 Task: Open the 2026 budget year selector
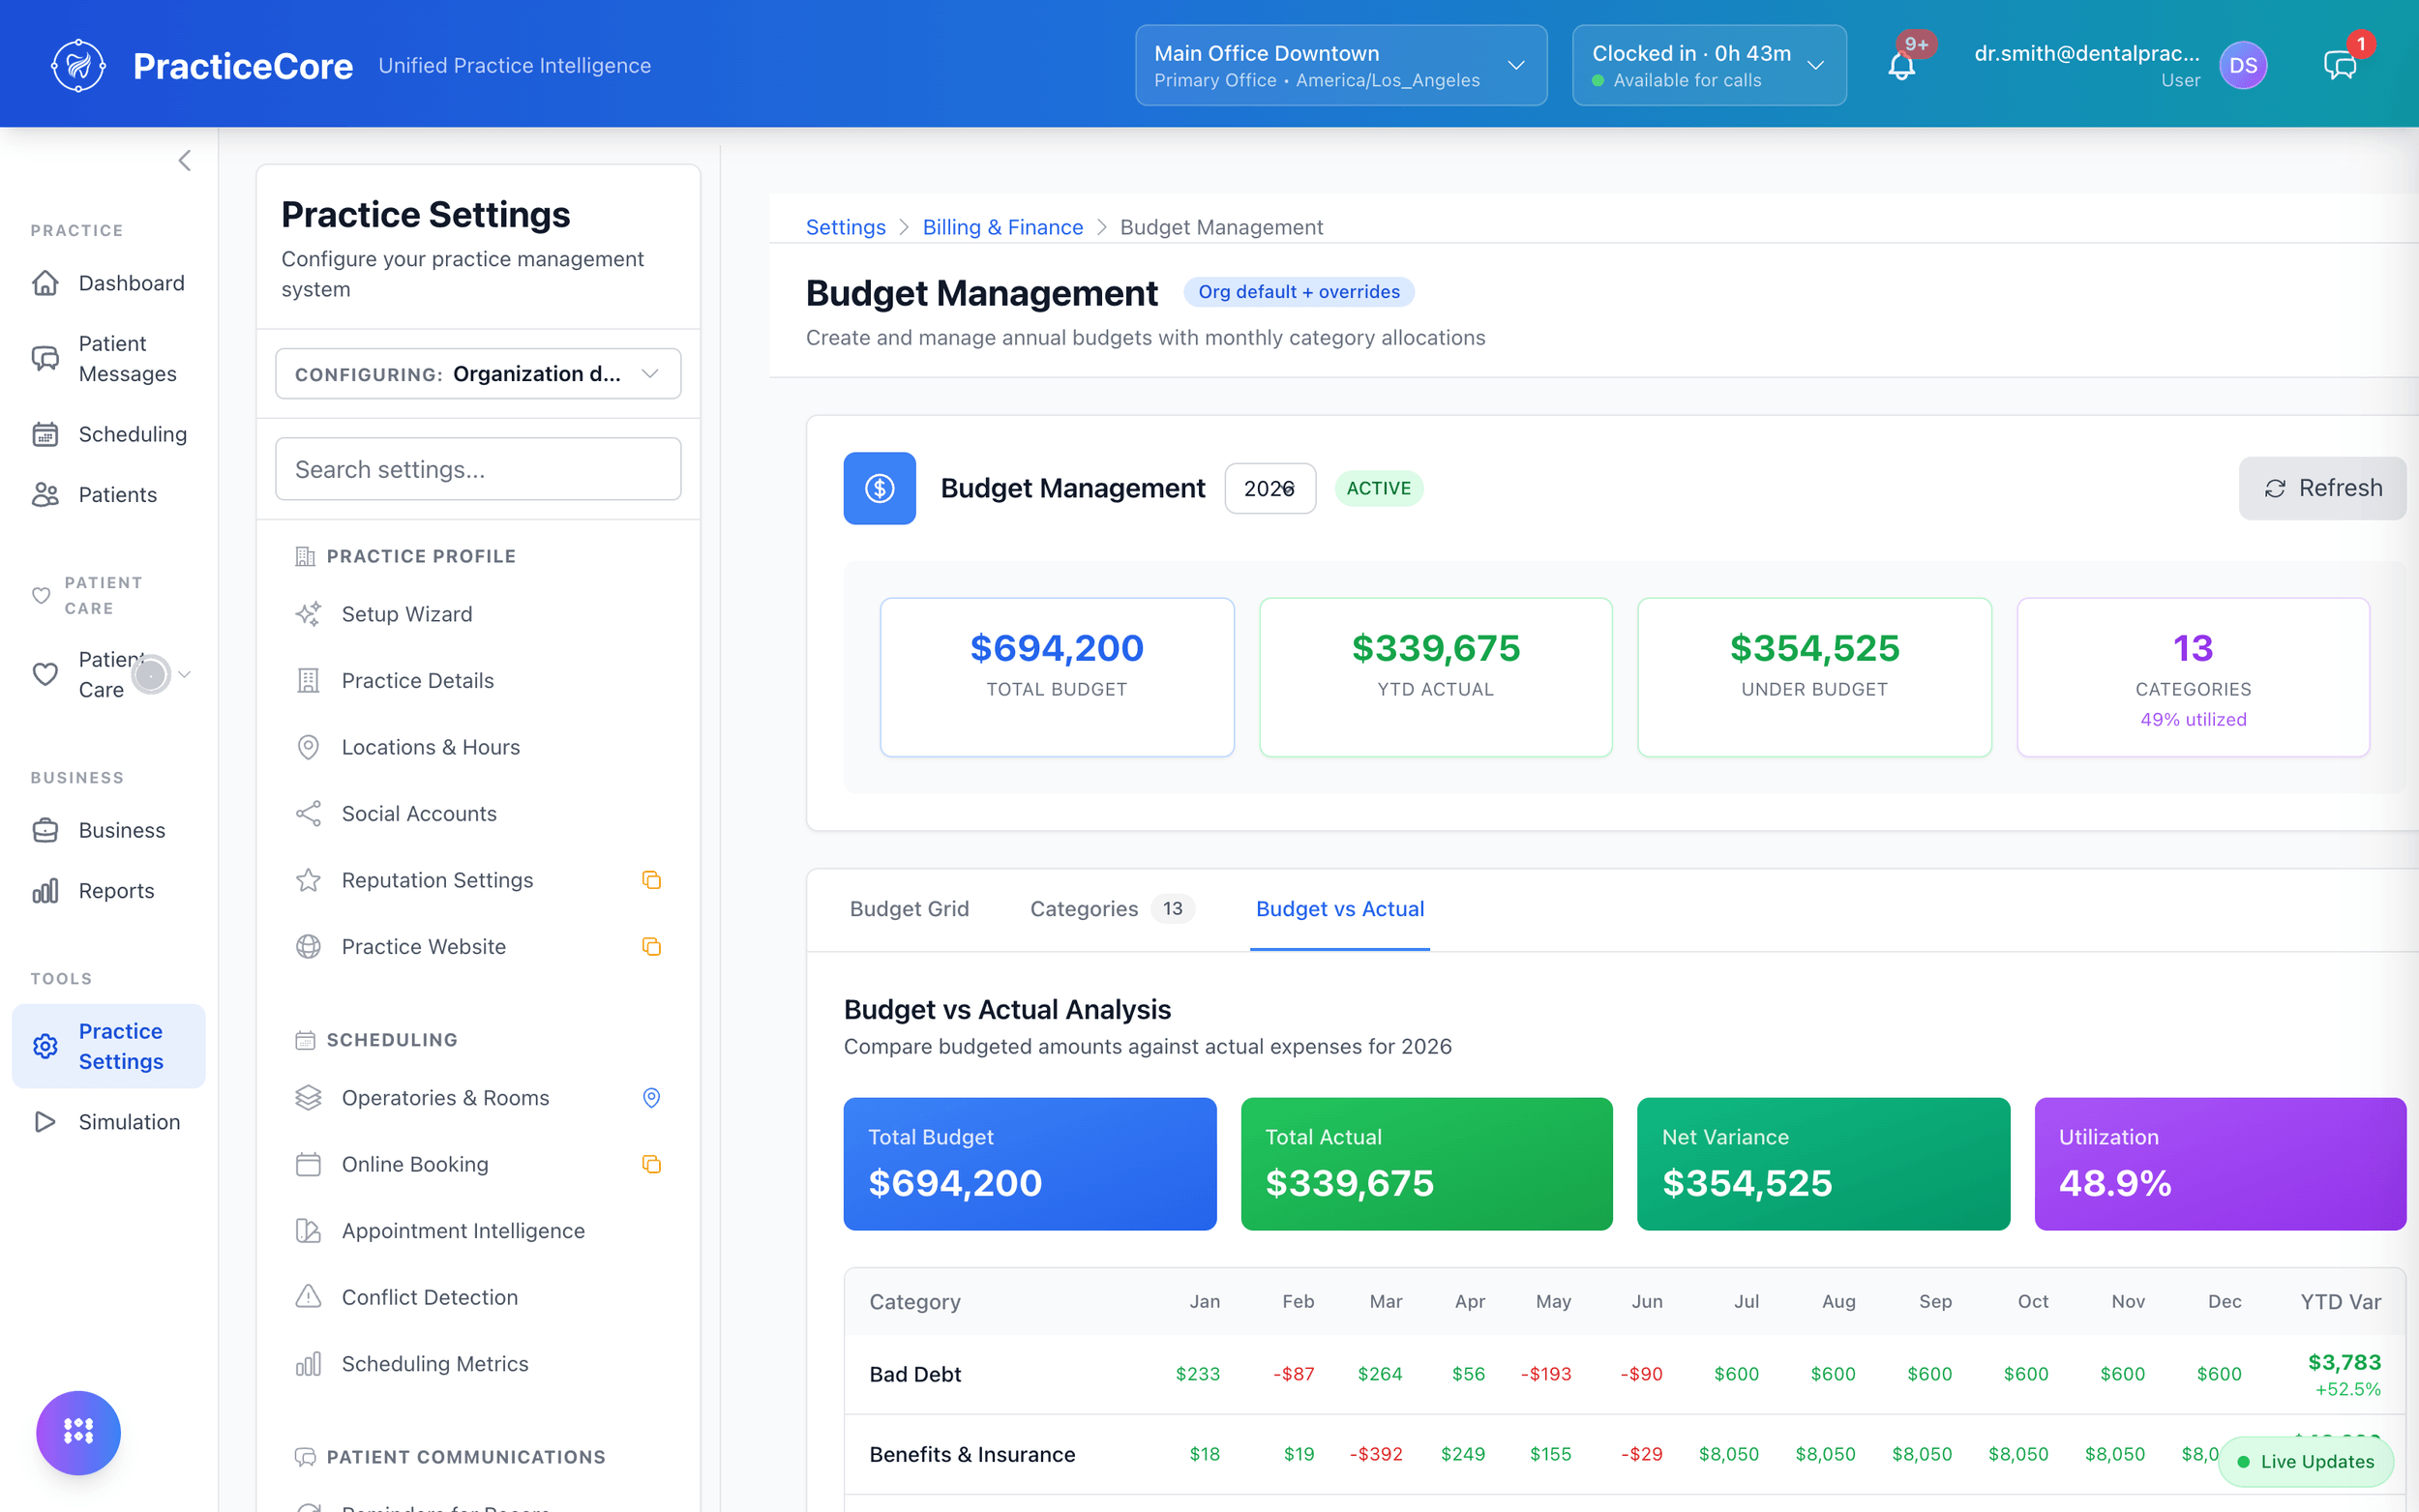coord(1269,488)
